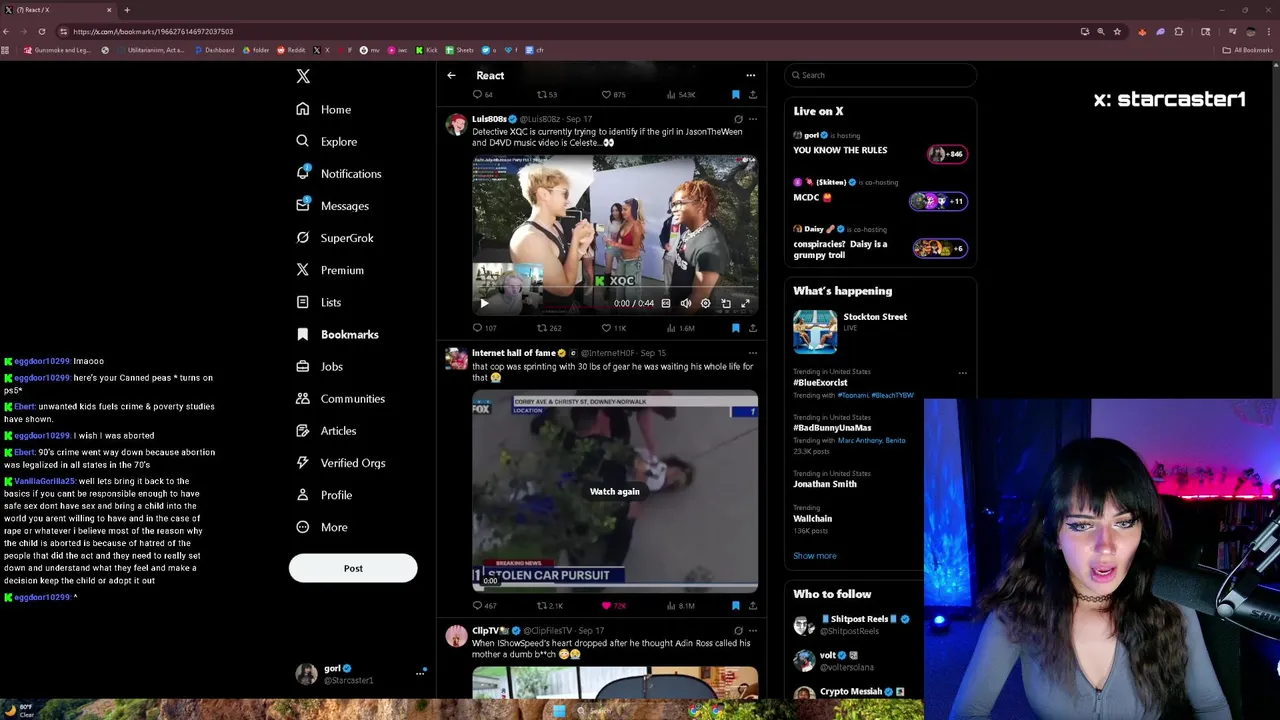
Task: Click the Lists icon in the sidebar
Action: [302, 302]
